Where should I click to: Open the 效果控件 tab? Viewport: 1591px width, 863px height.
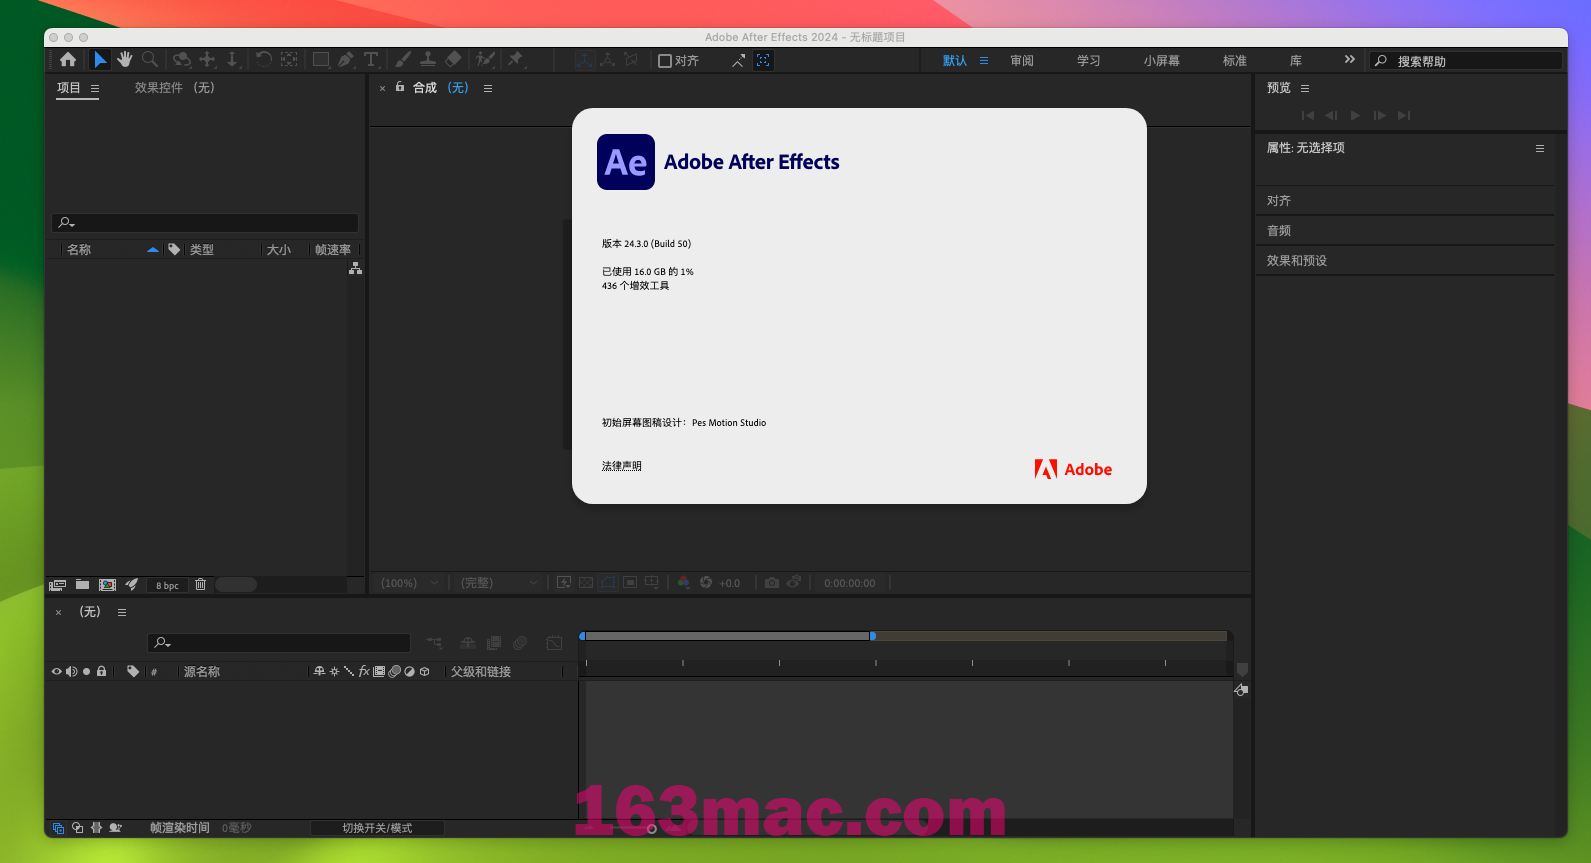175,88
